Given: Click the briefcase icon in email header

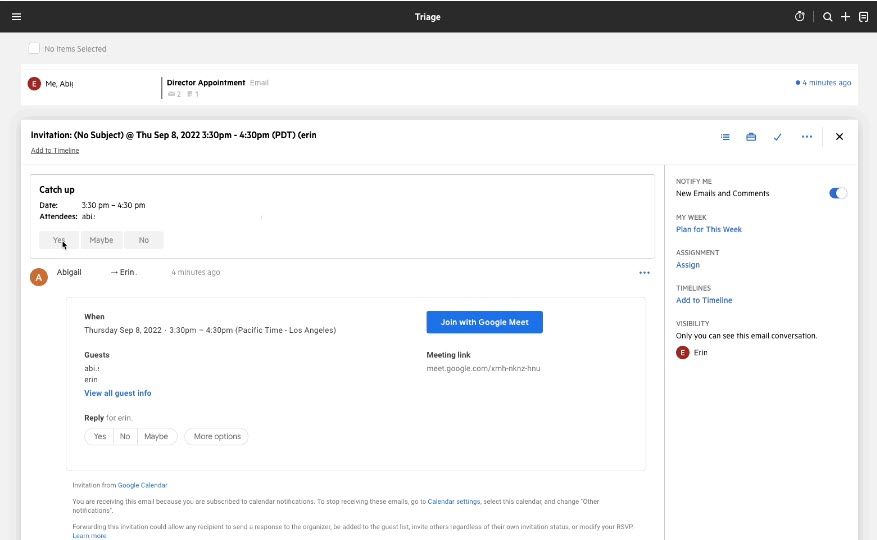Looking at the screenshot, I should (751, 137).
